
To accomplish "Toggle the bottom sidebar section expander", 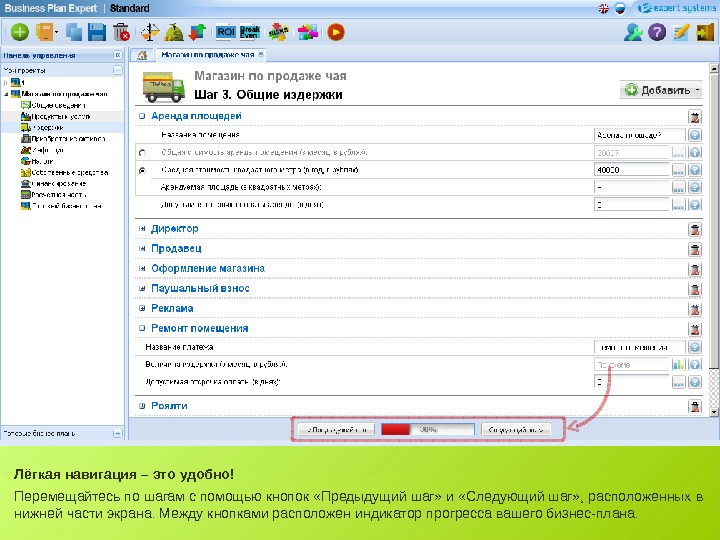I will coord(118,433).
